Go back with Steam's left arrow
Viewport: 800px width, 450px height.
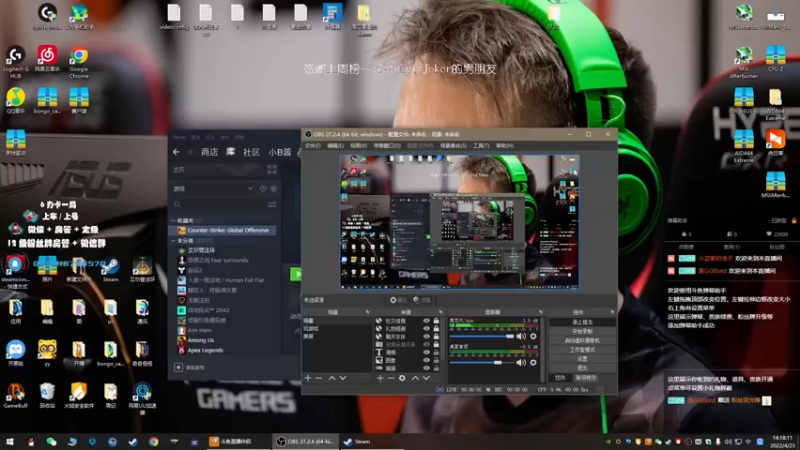click(x=176, y=152)
